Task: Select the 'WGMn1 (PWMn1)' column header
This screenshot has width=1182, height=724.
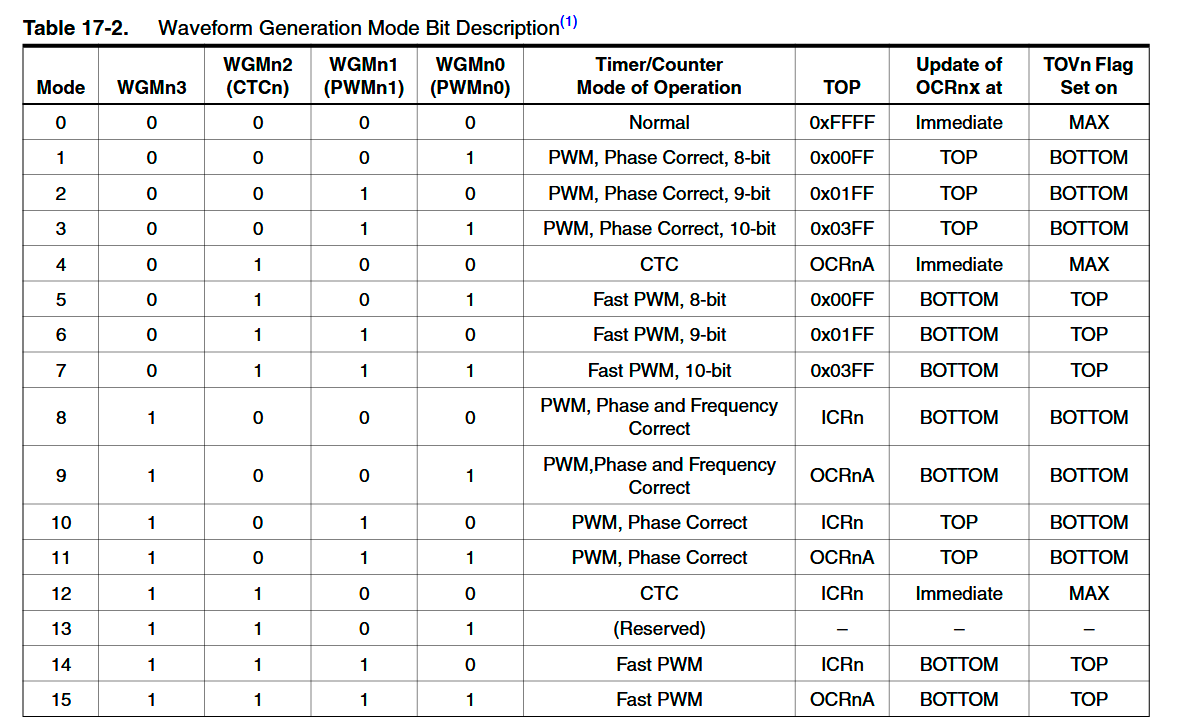Action: pos(364,76)
